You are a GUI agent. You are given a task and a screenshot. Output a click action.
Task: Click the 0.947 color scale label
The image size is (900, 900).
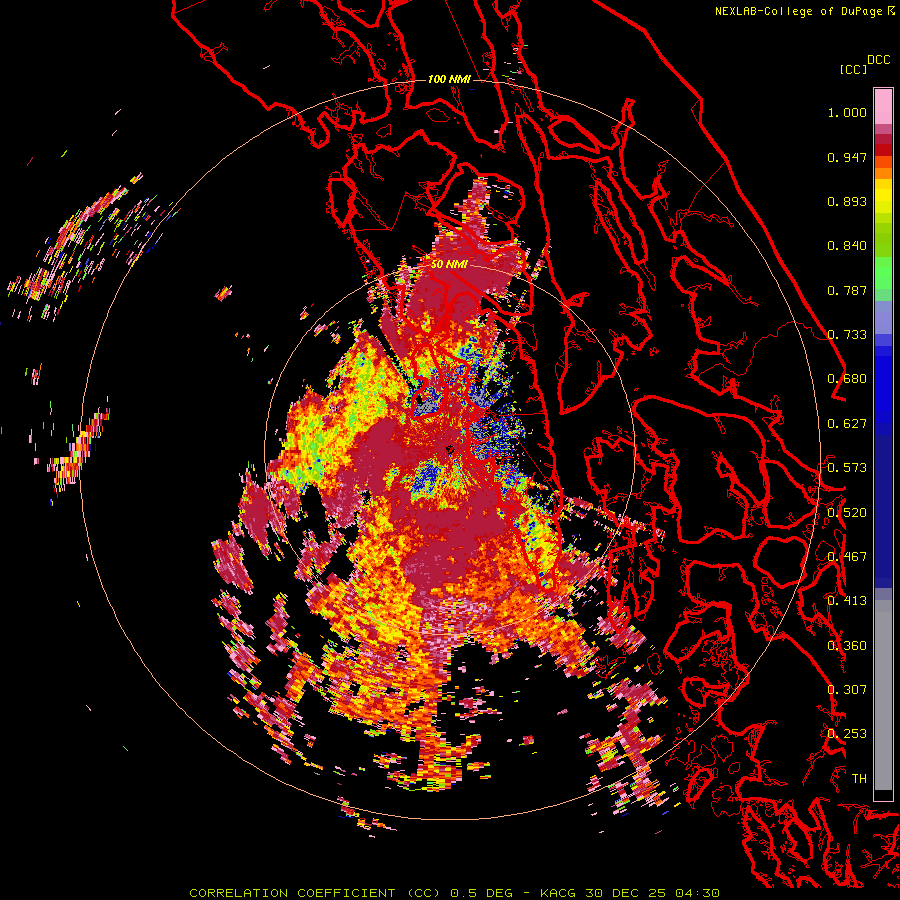(847, 157)
